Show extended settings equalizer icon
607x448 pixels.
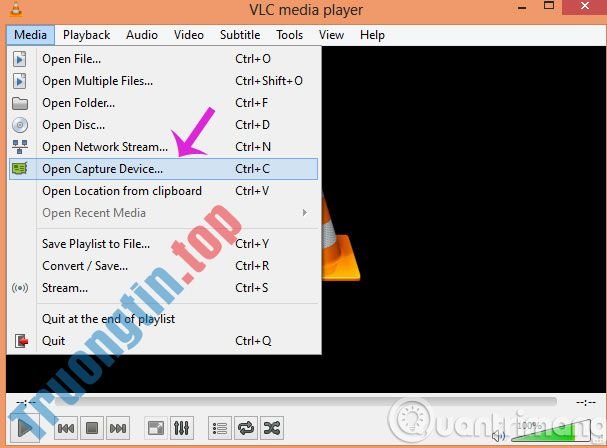182,428
